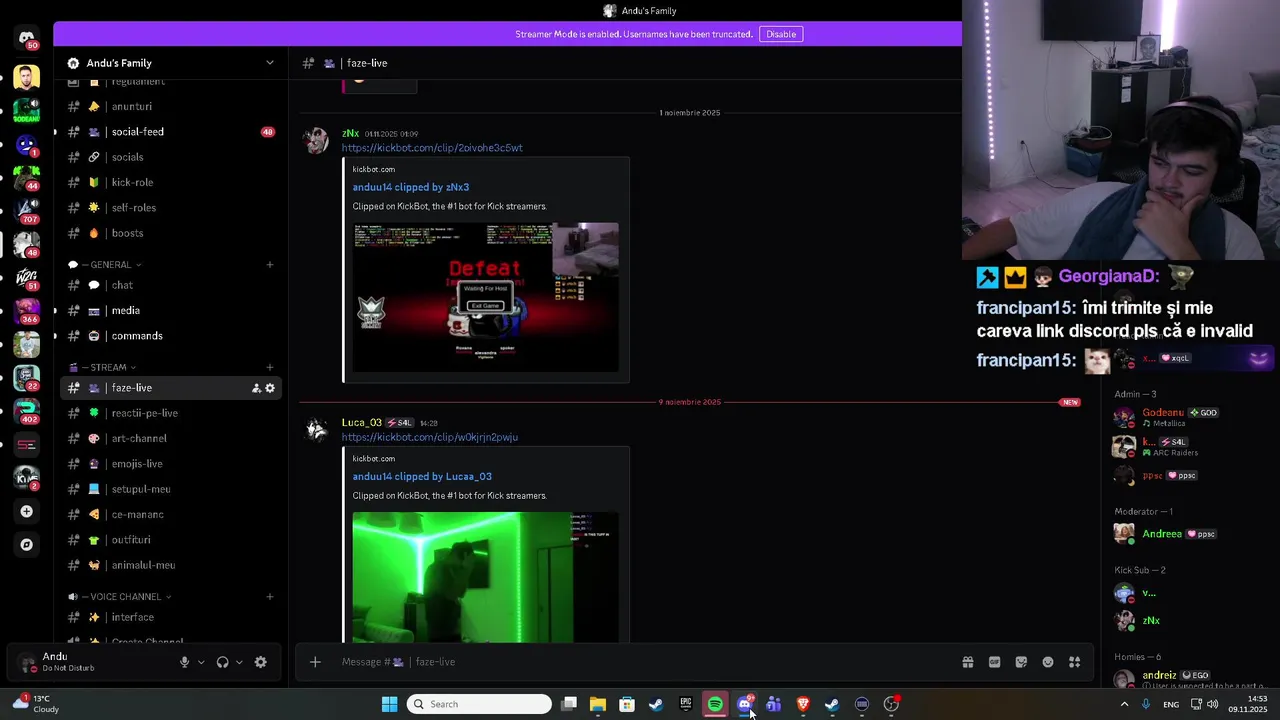Click Add a Server plus icon
The height and width of the screenshot is (720, 1280).
[27, 511]
